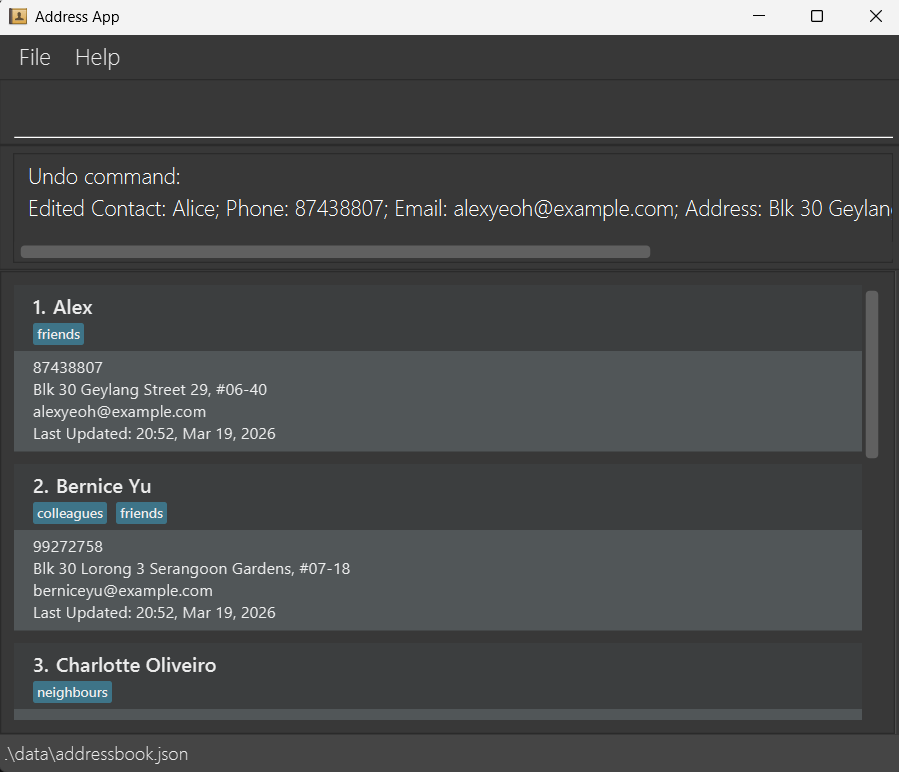Click Alex's phone number 87438807
This screenshot has width=899, height=772.
(x=68, y=368)
